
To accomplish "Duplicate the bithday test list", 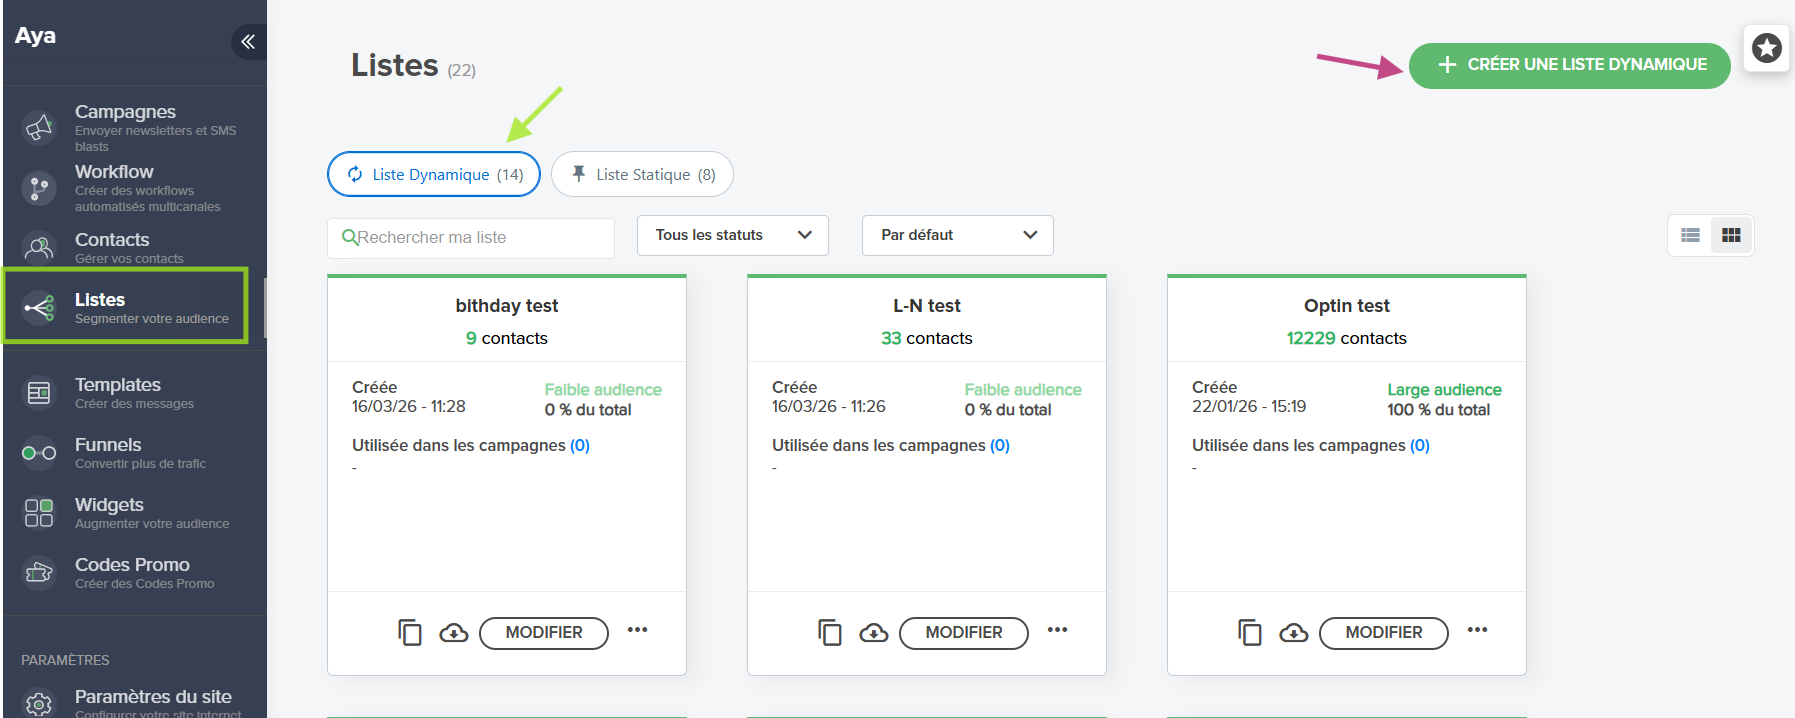I will coord(409,632).
